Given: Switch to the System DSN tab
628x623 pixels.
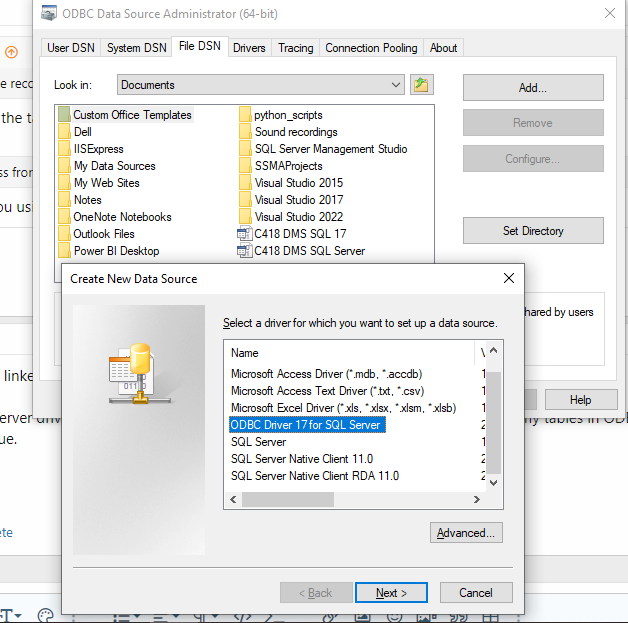Looking at the screenshot, I should click(136, 48).
